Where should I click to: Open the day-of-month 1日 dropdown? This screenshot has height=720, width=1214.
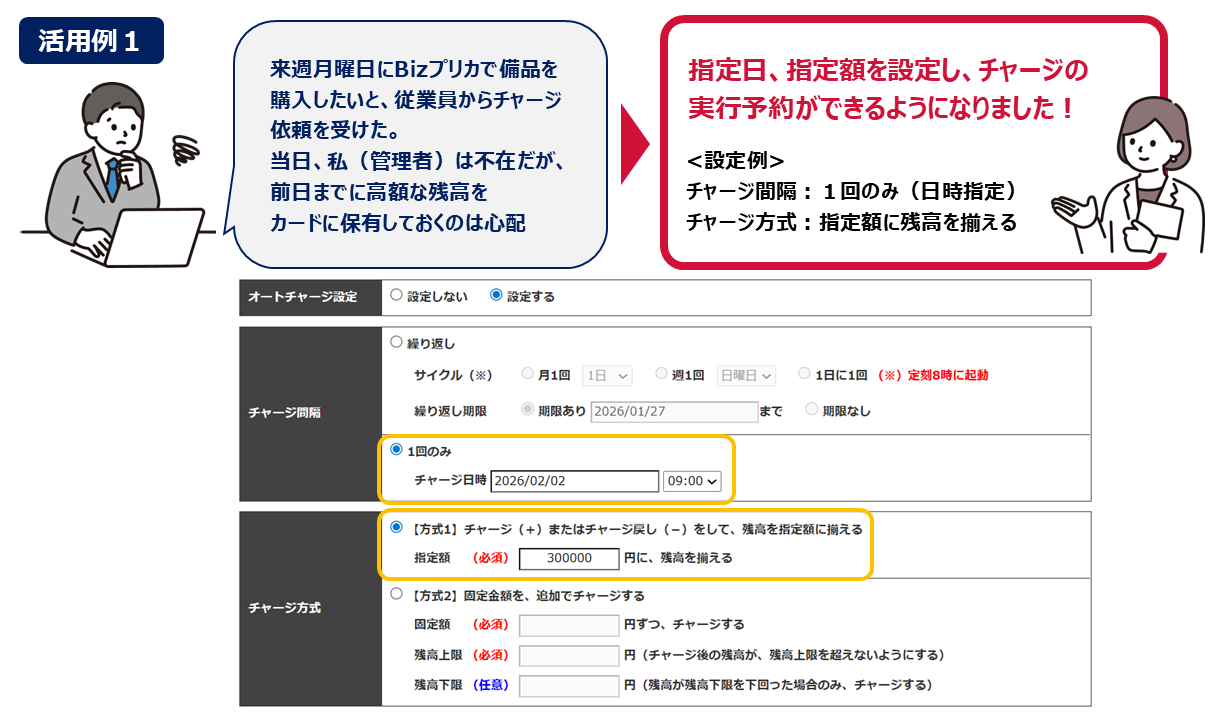pyautogui.click(x=607, y=375)
